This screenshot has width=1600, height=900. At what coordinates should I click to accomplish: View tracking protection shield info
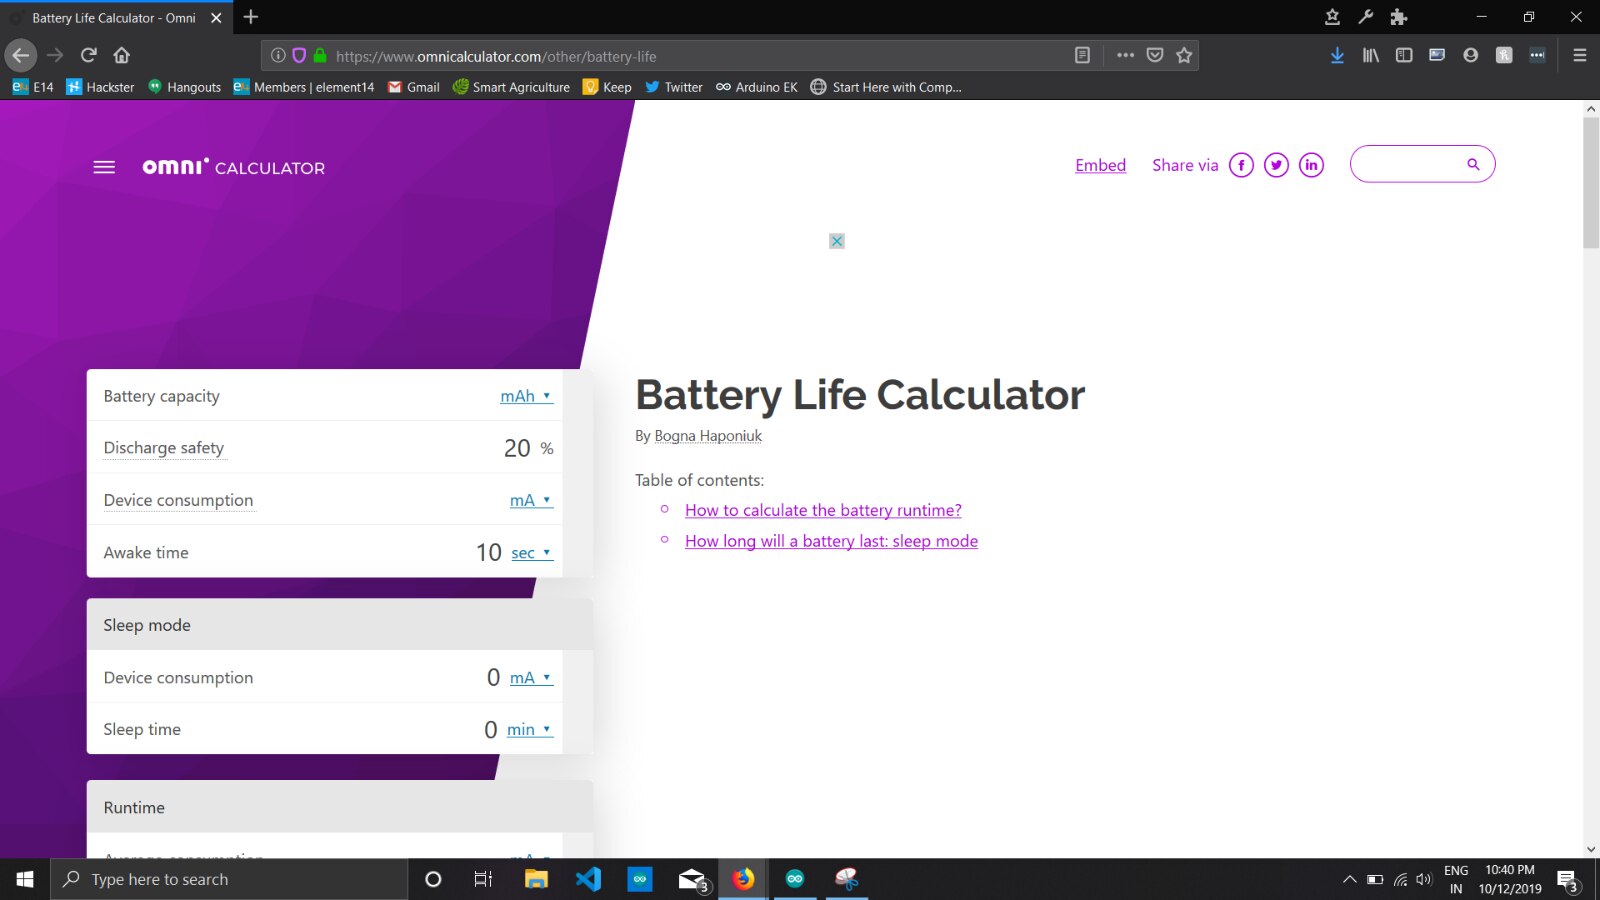click(299, 56)
